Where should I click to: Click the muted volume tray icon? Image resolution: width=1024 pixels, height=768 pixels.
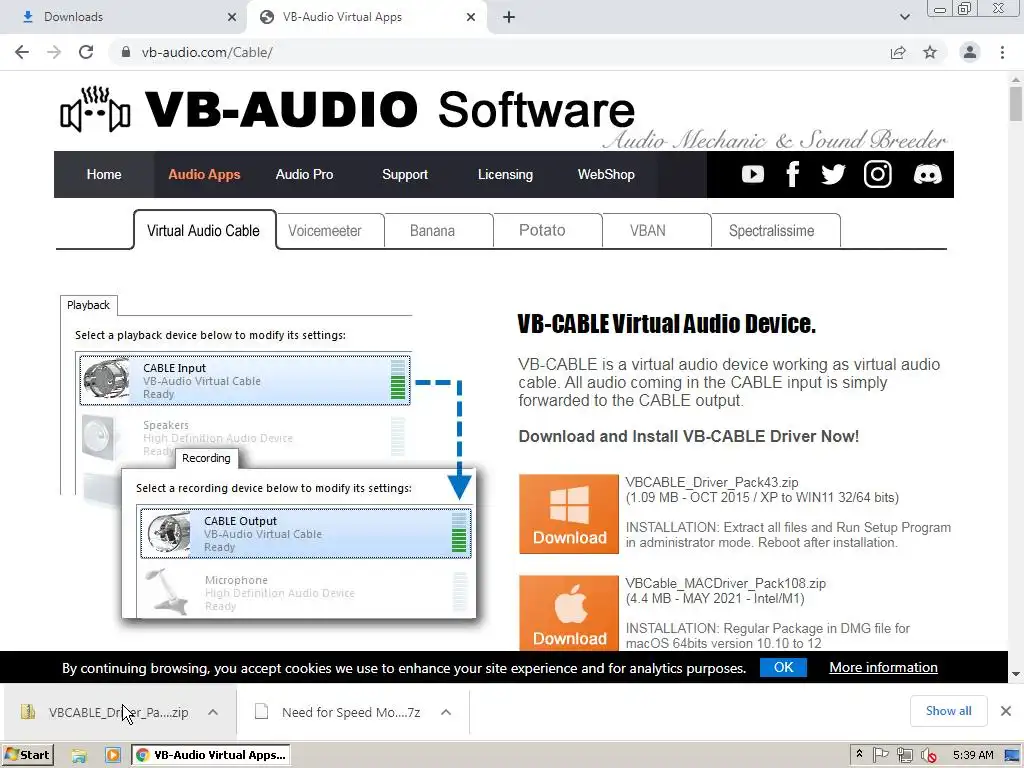pos(929,756)
